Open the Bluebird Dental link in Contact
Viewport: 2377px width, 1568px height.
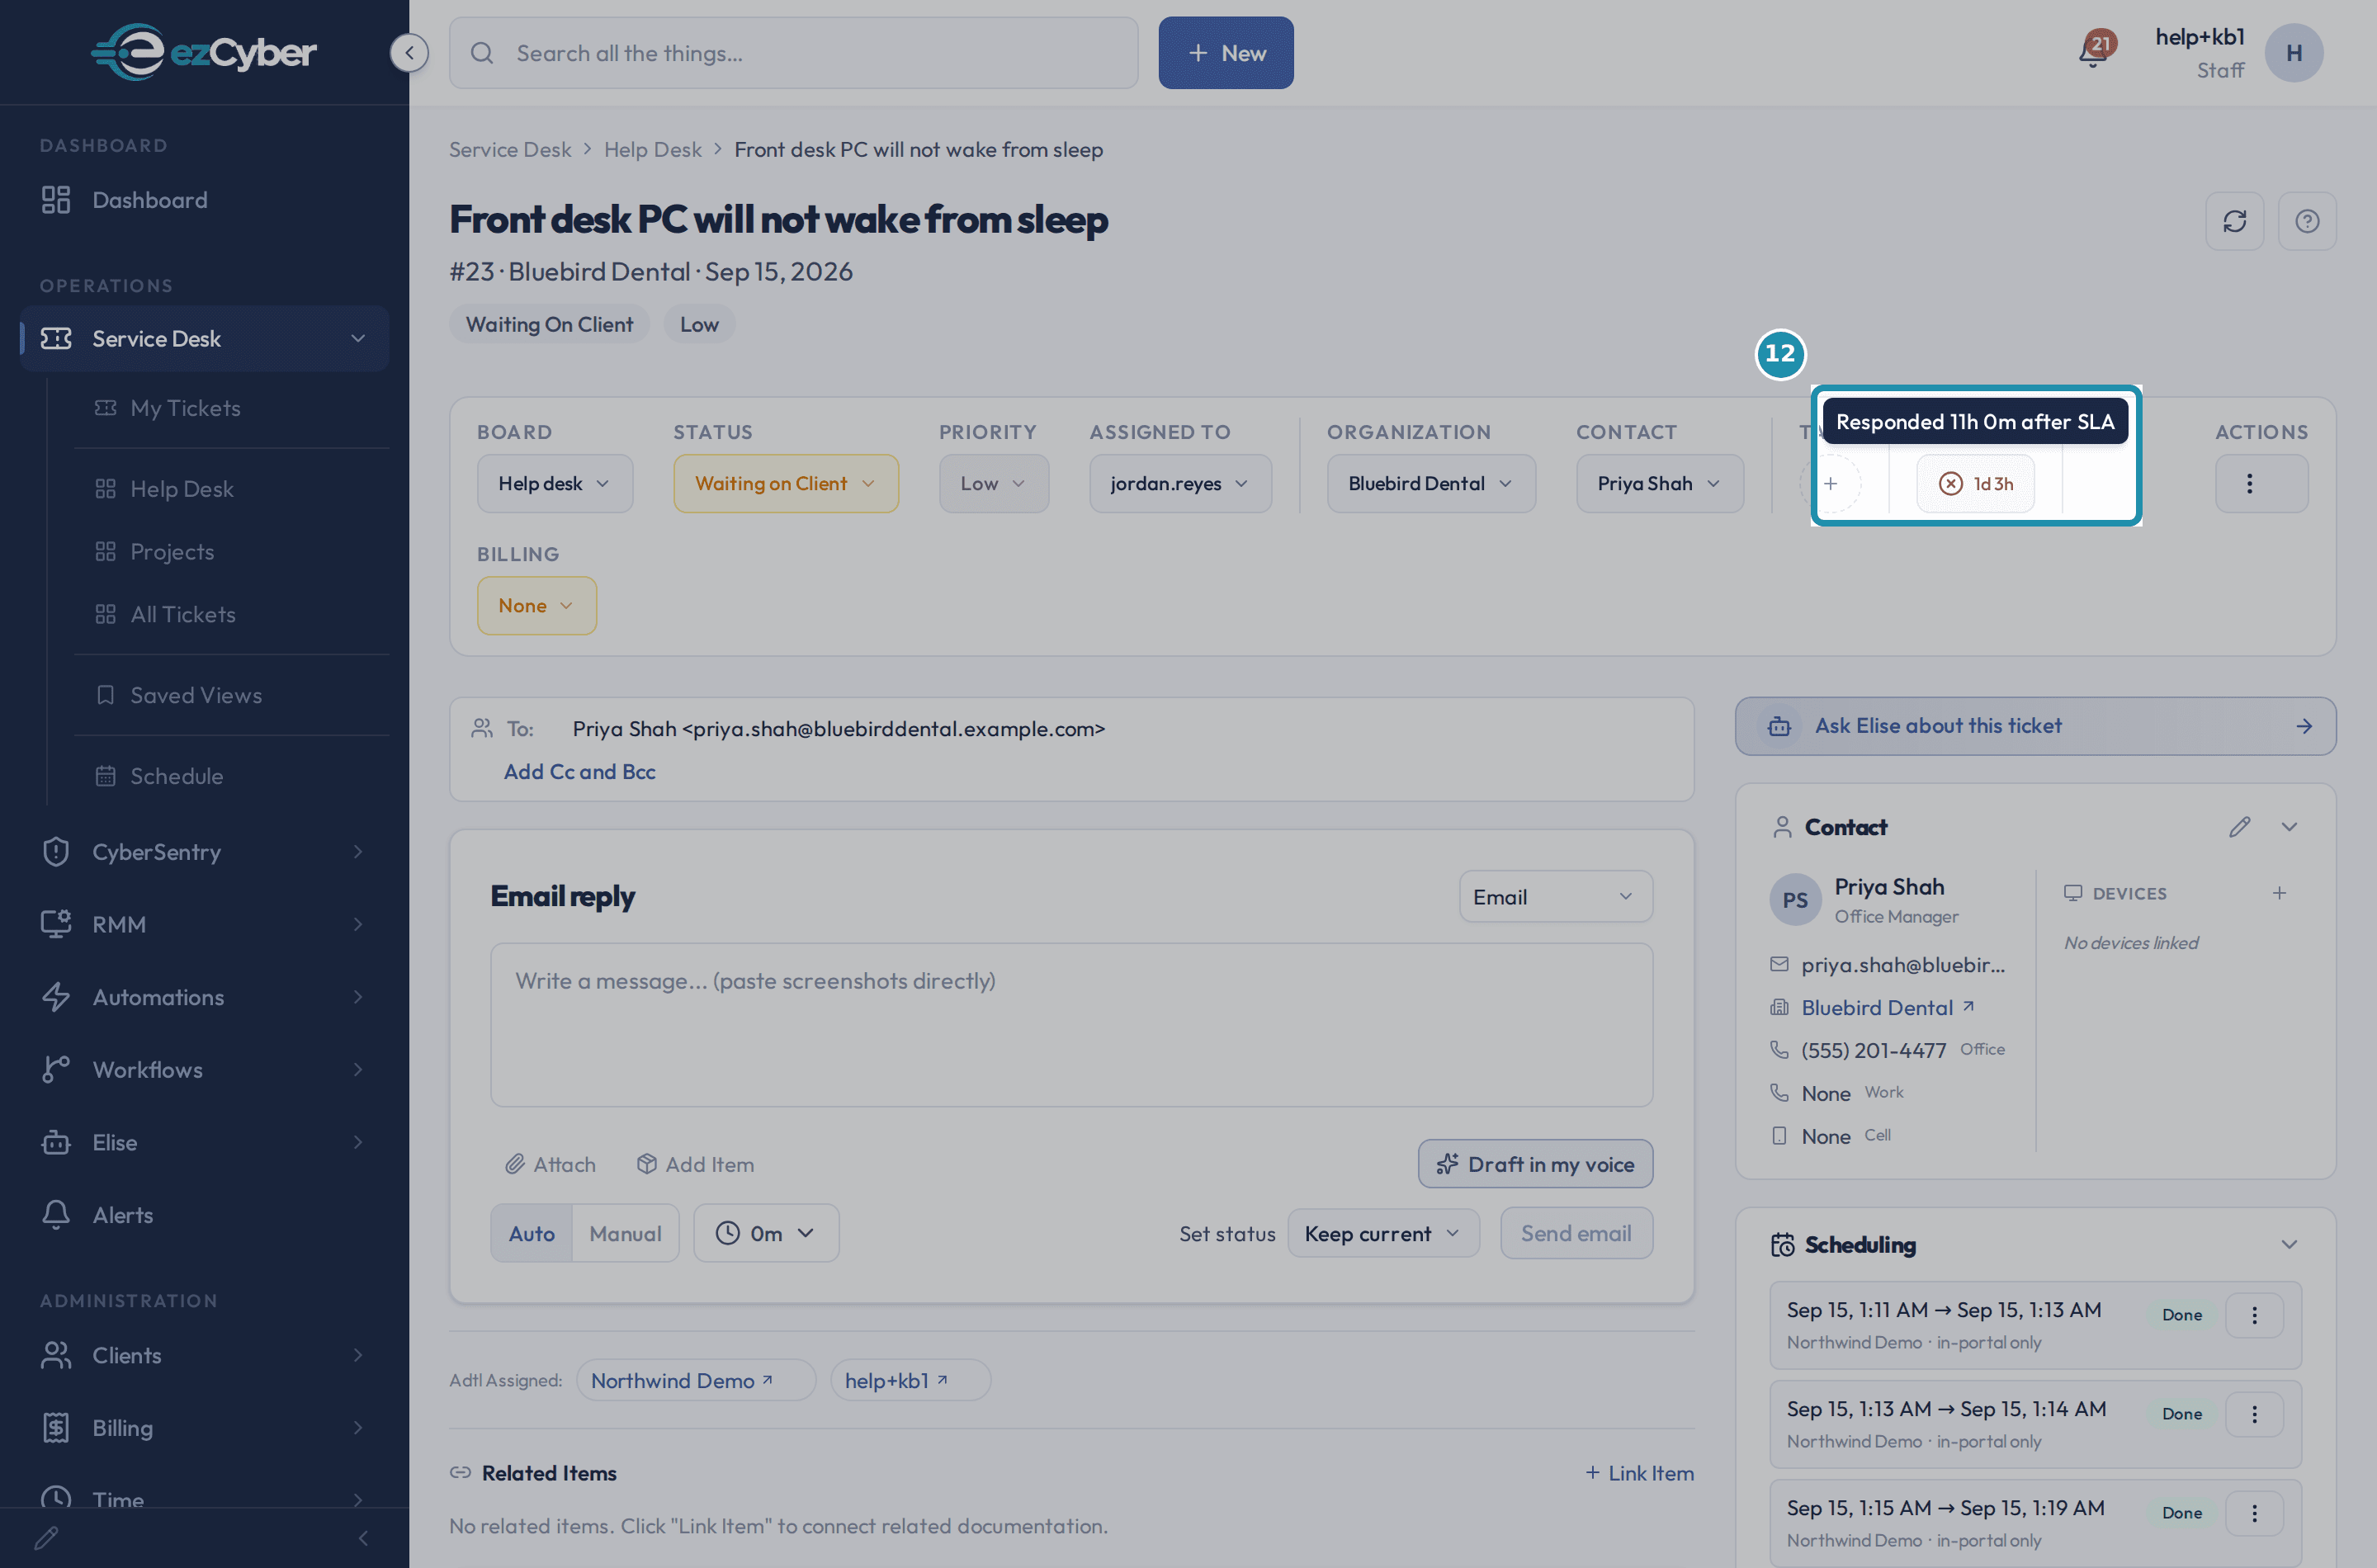click(1887, 1008)
